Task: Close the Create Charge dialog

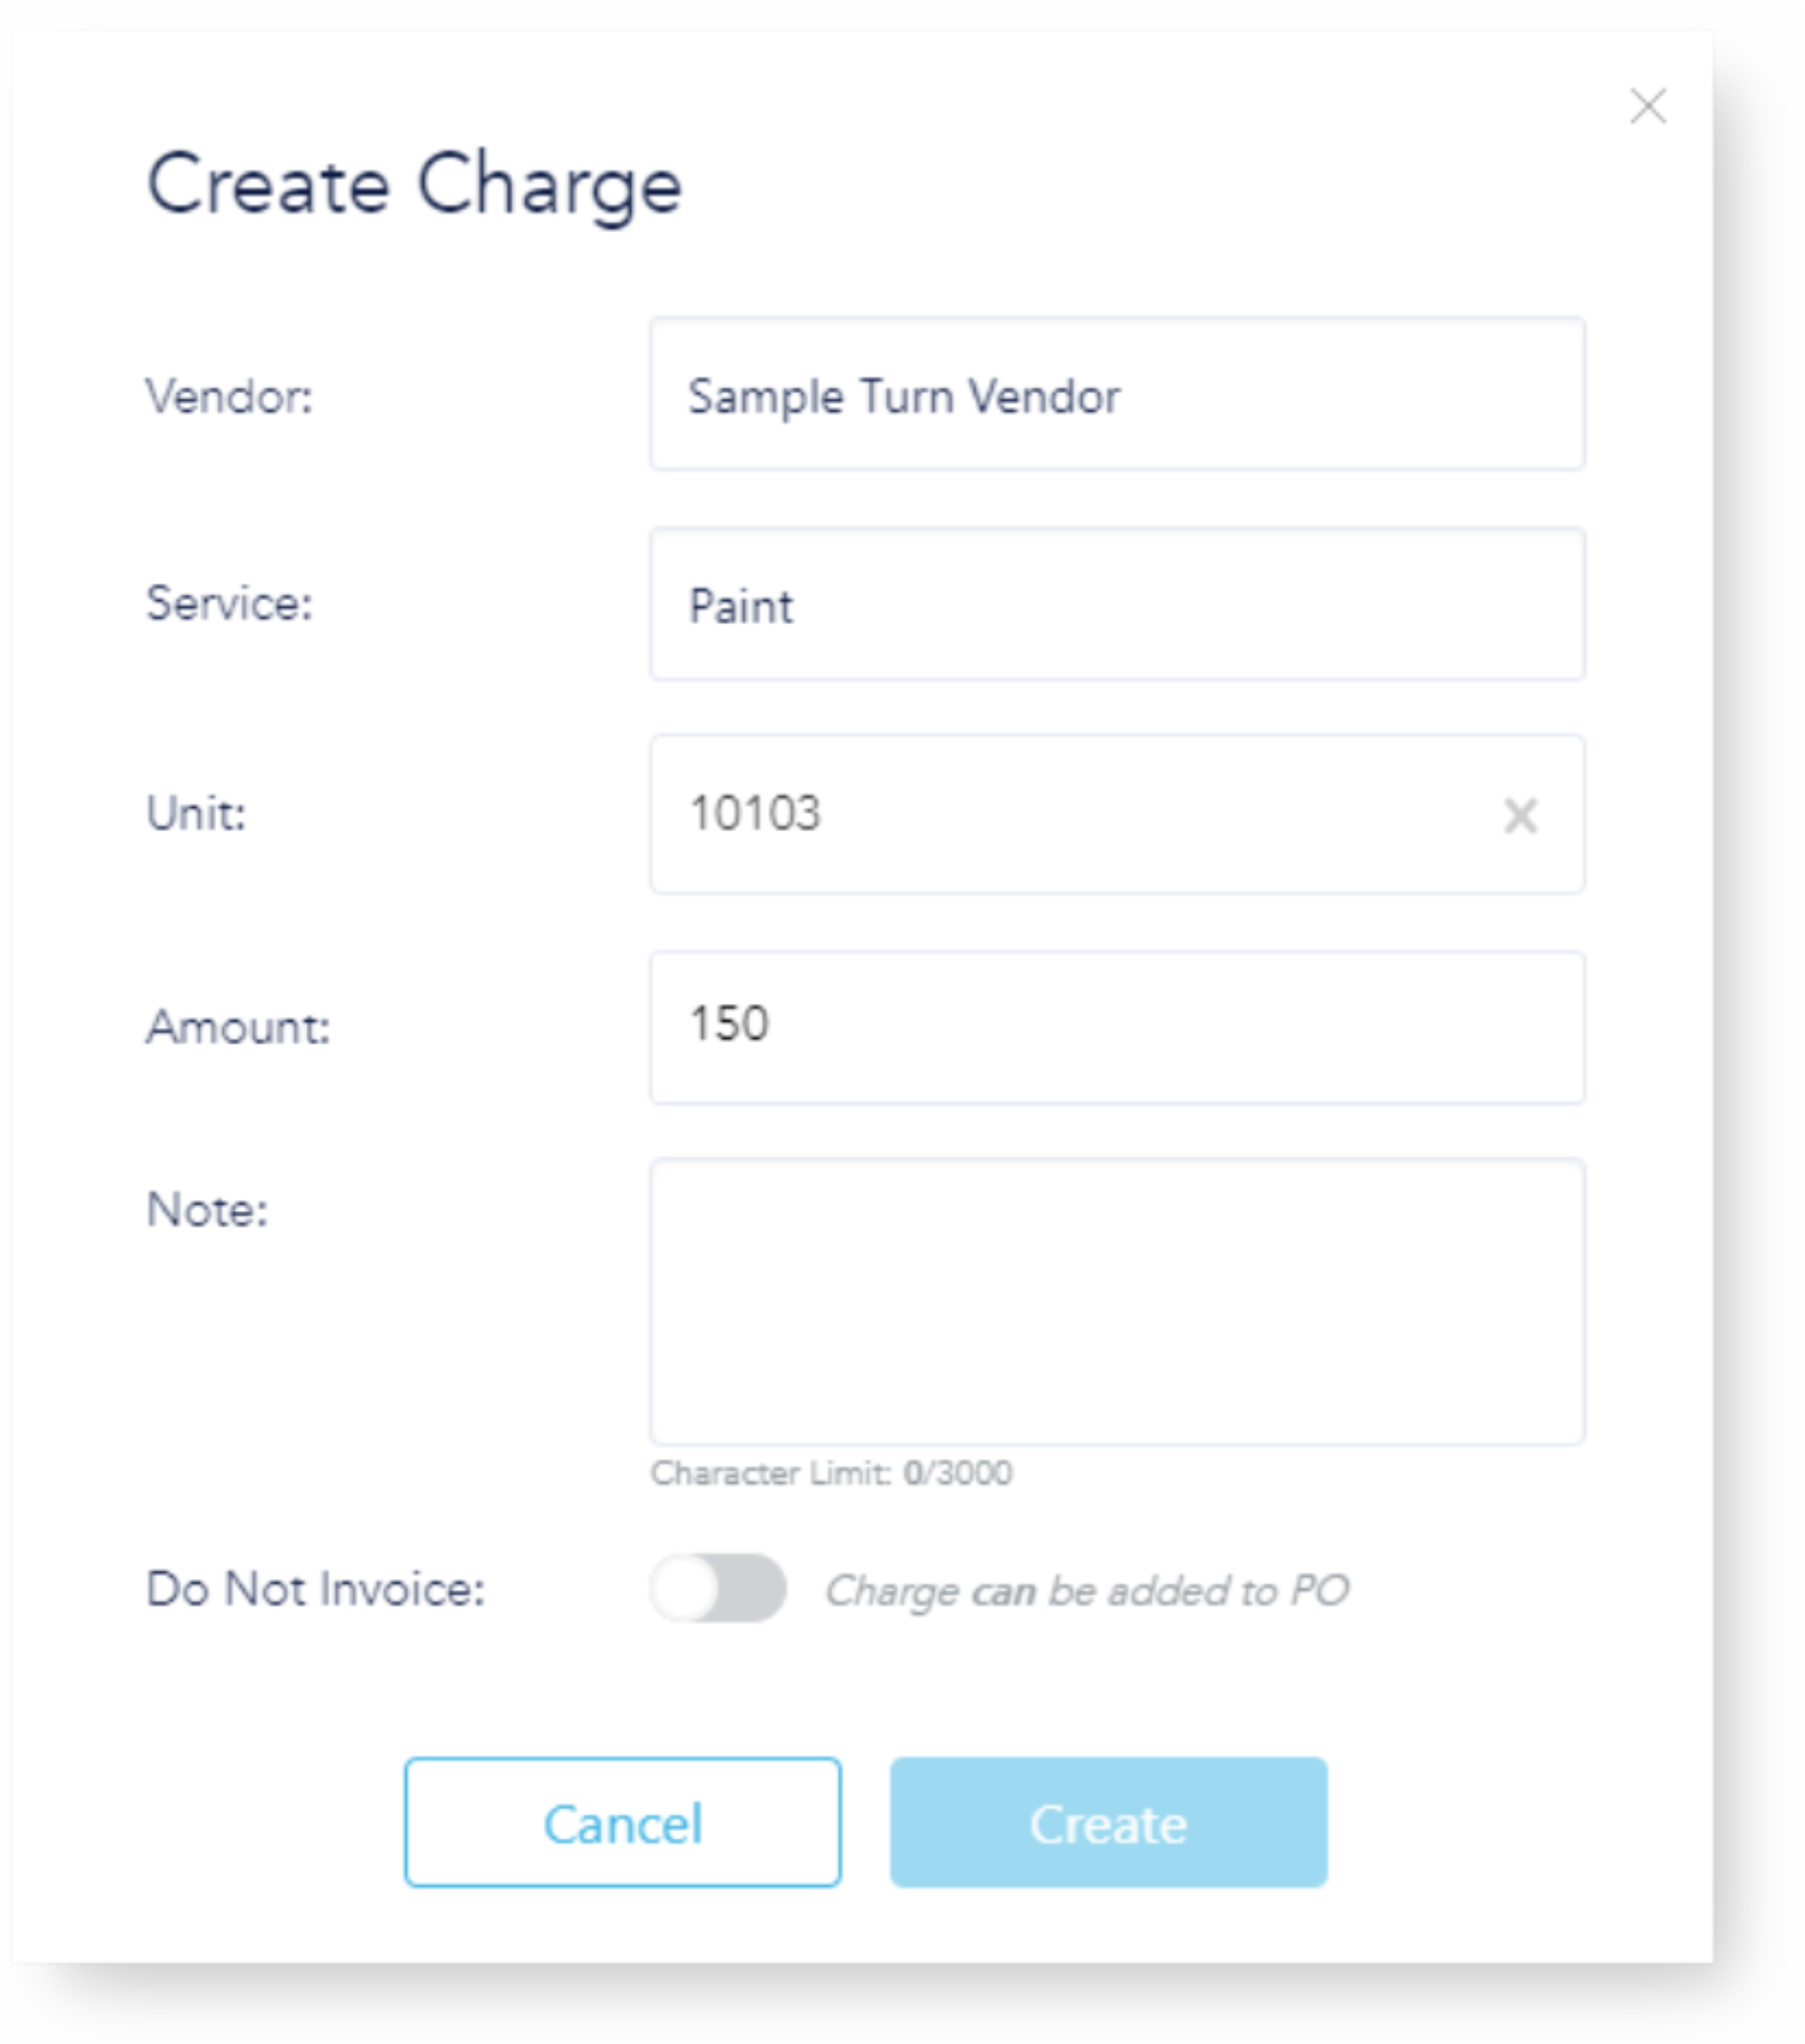Action: (1648, 106)
